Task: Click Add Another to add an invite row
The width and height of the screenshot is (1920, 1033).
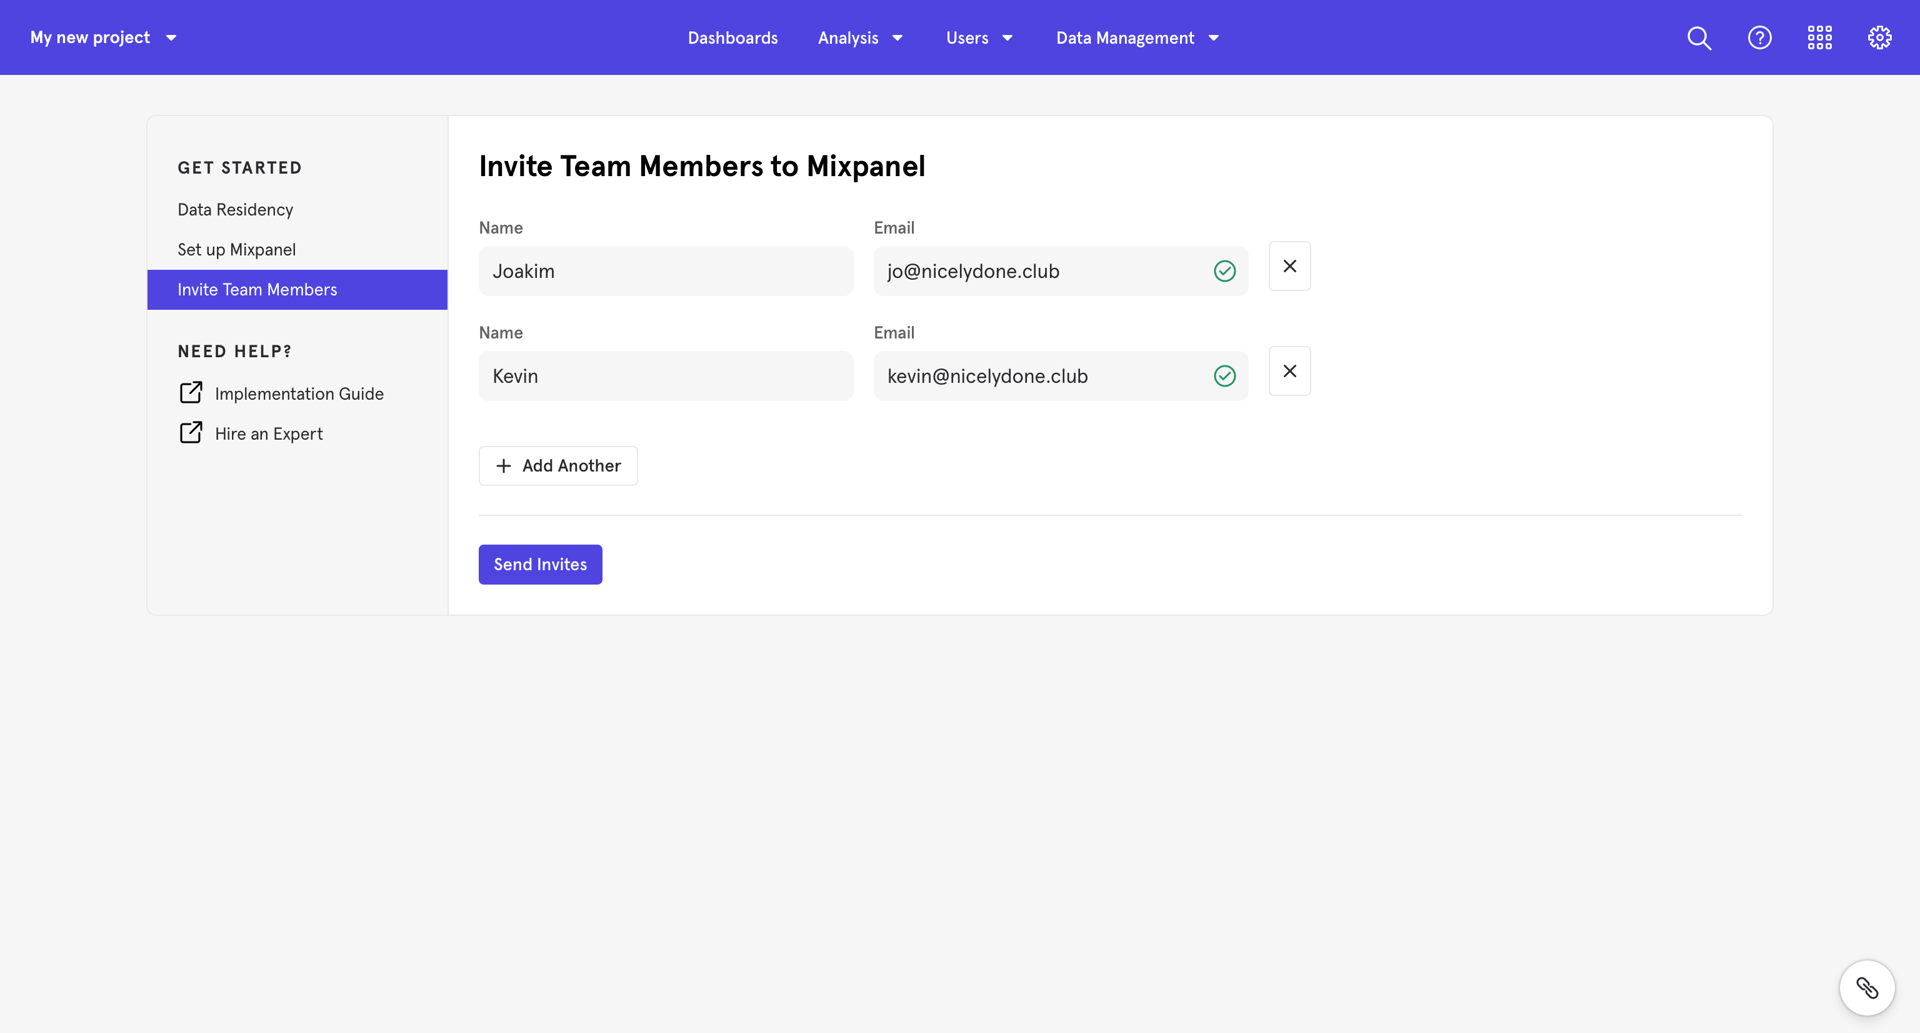Action: coord(557,465)
